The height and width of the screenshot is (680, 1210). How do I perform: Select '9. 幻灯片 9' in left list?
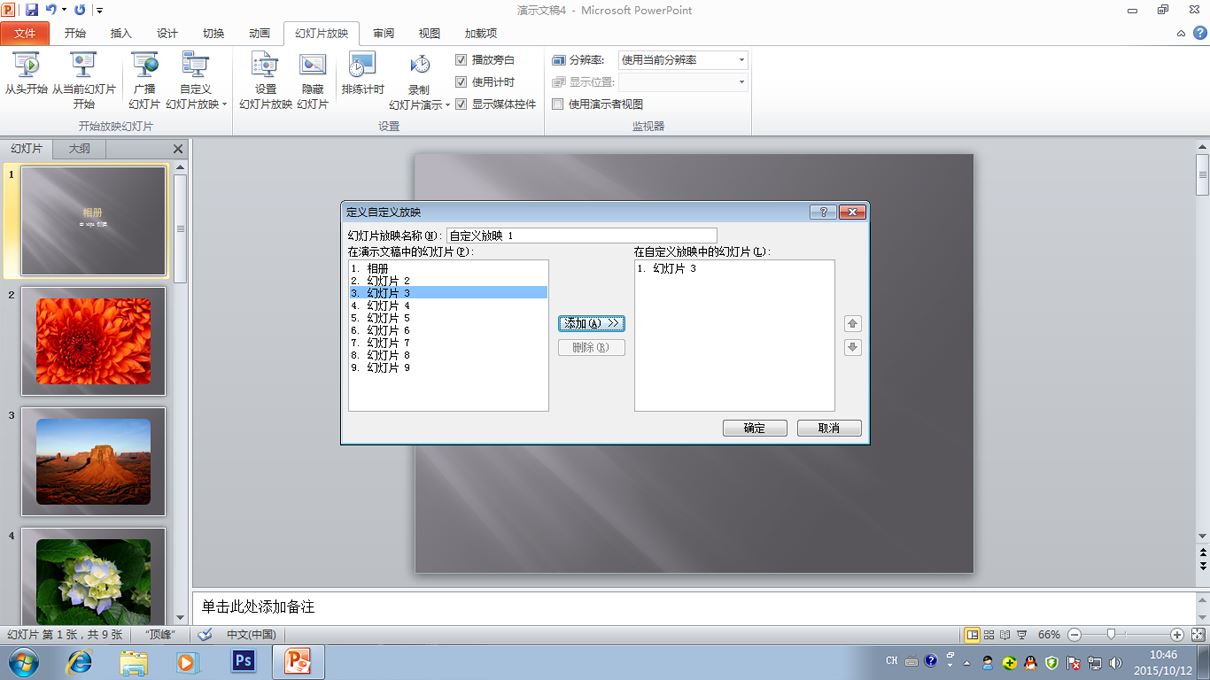tap(448, 368)
